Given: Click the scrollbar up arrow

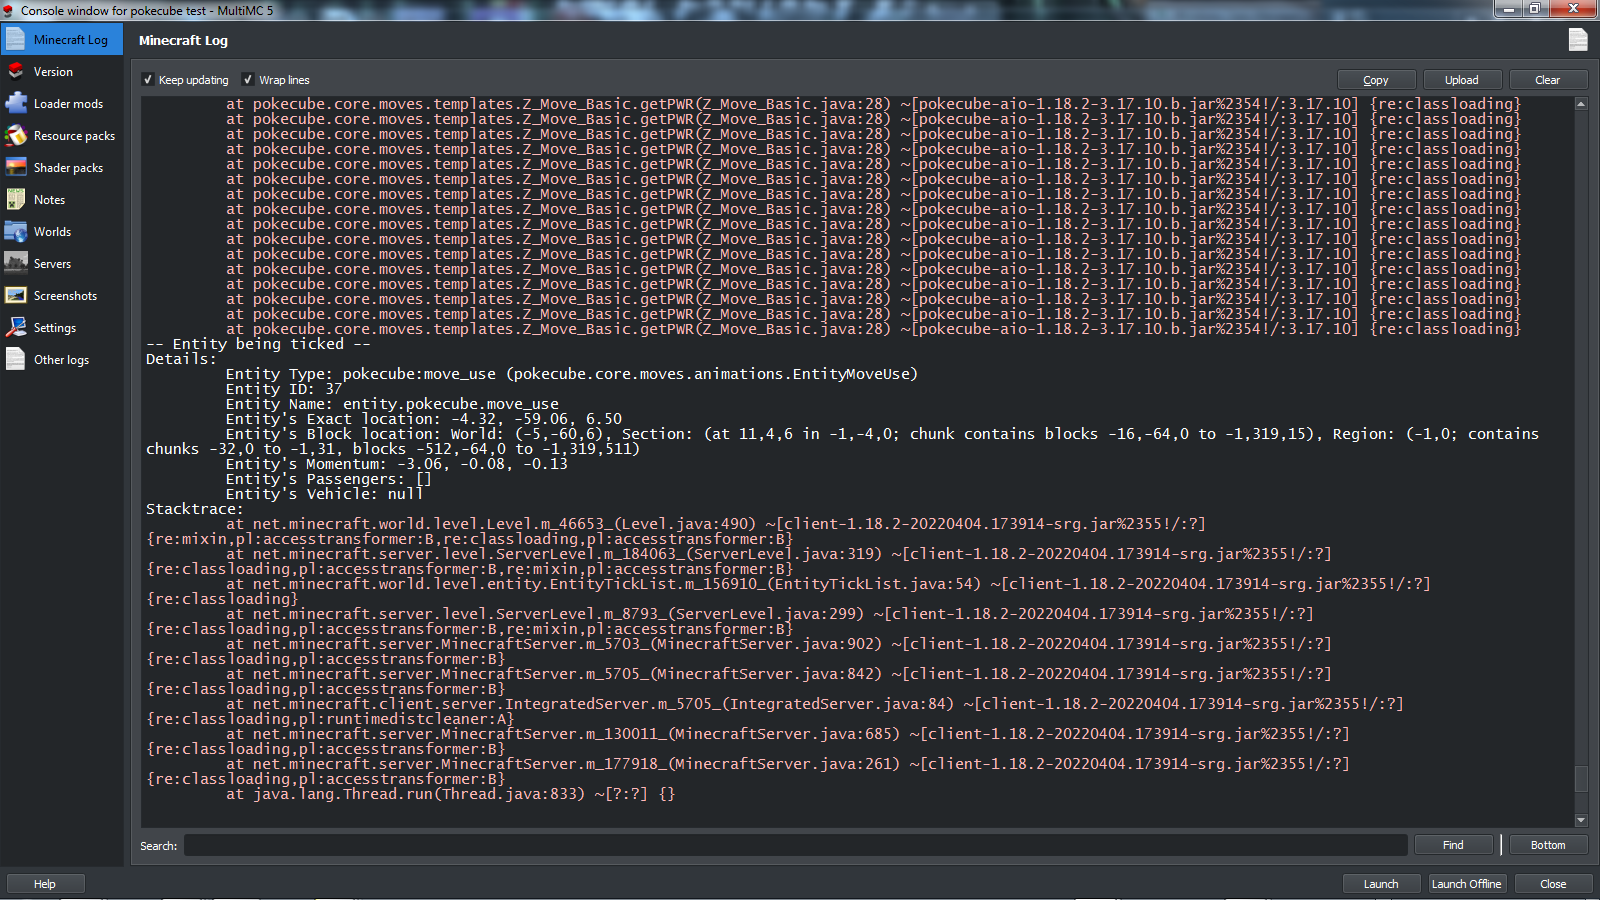Looking at the screenshot, I should (1581, 104).
